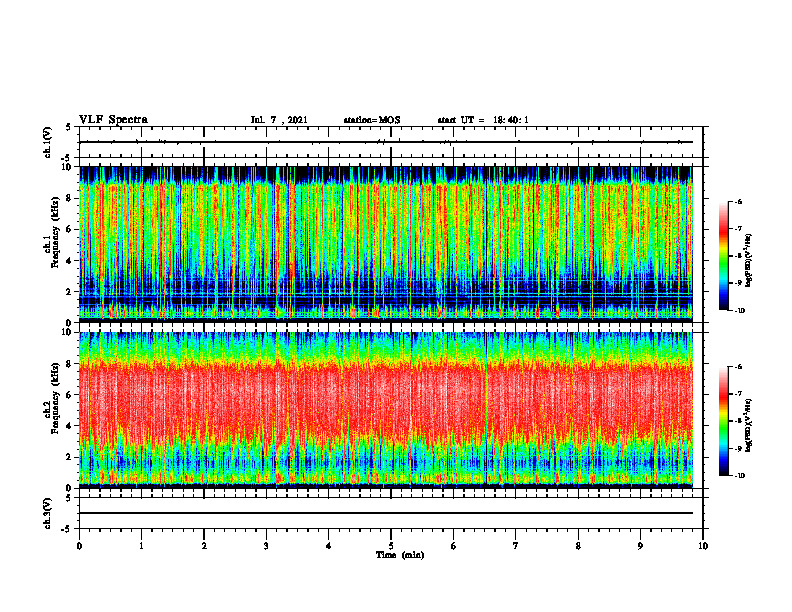Select the date text "Jul 7, 2021"
Screen dimensions: 792x612
(279, 120)
